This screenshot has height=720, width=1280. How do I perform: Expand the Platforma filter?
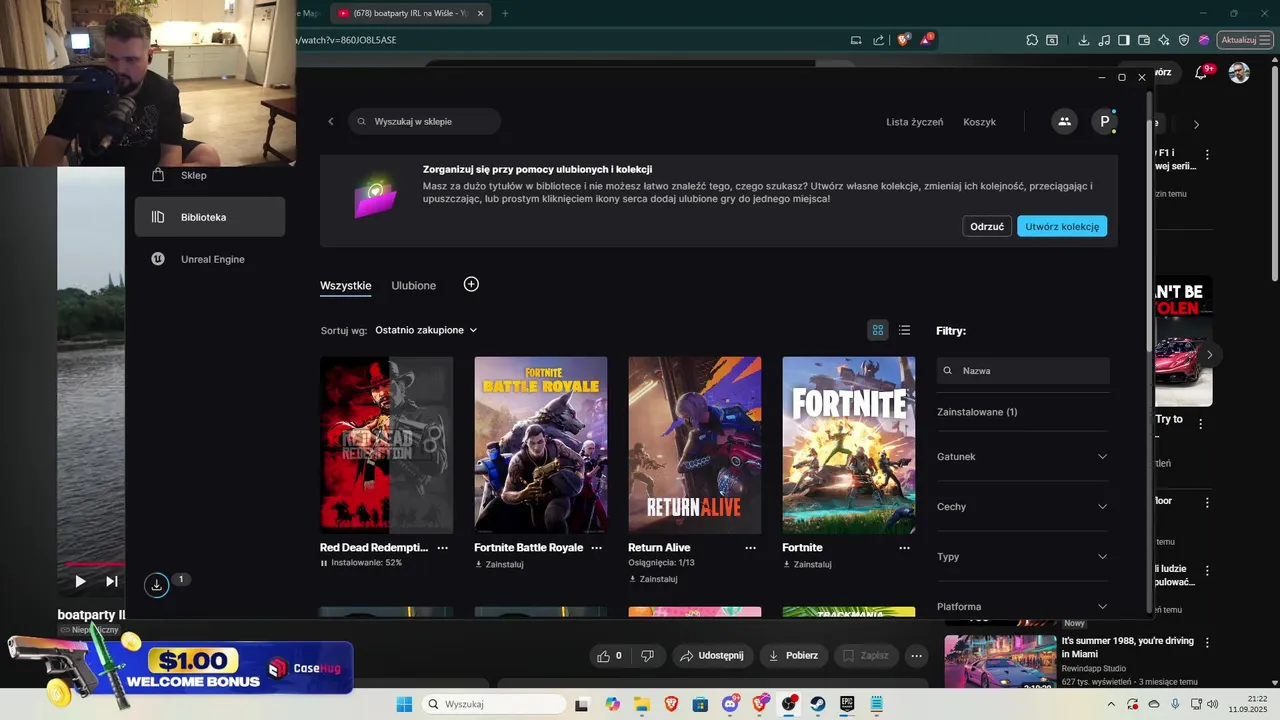click(x=1022, y=606)
